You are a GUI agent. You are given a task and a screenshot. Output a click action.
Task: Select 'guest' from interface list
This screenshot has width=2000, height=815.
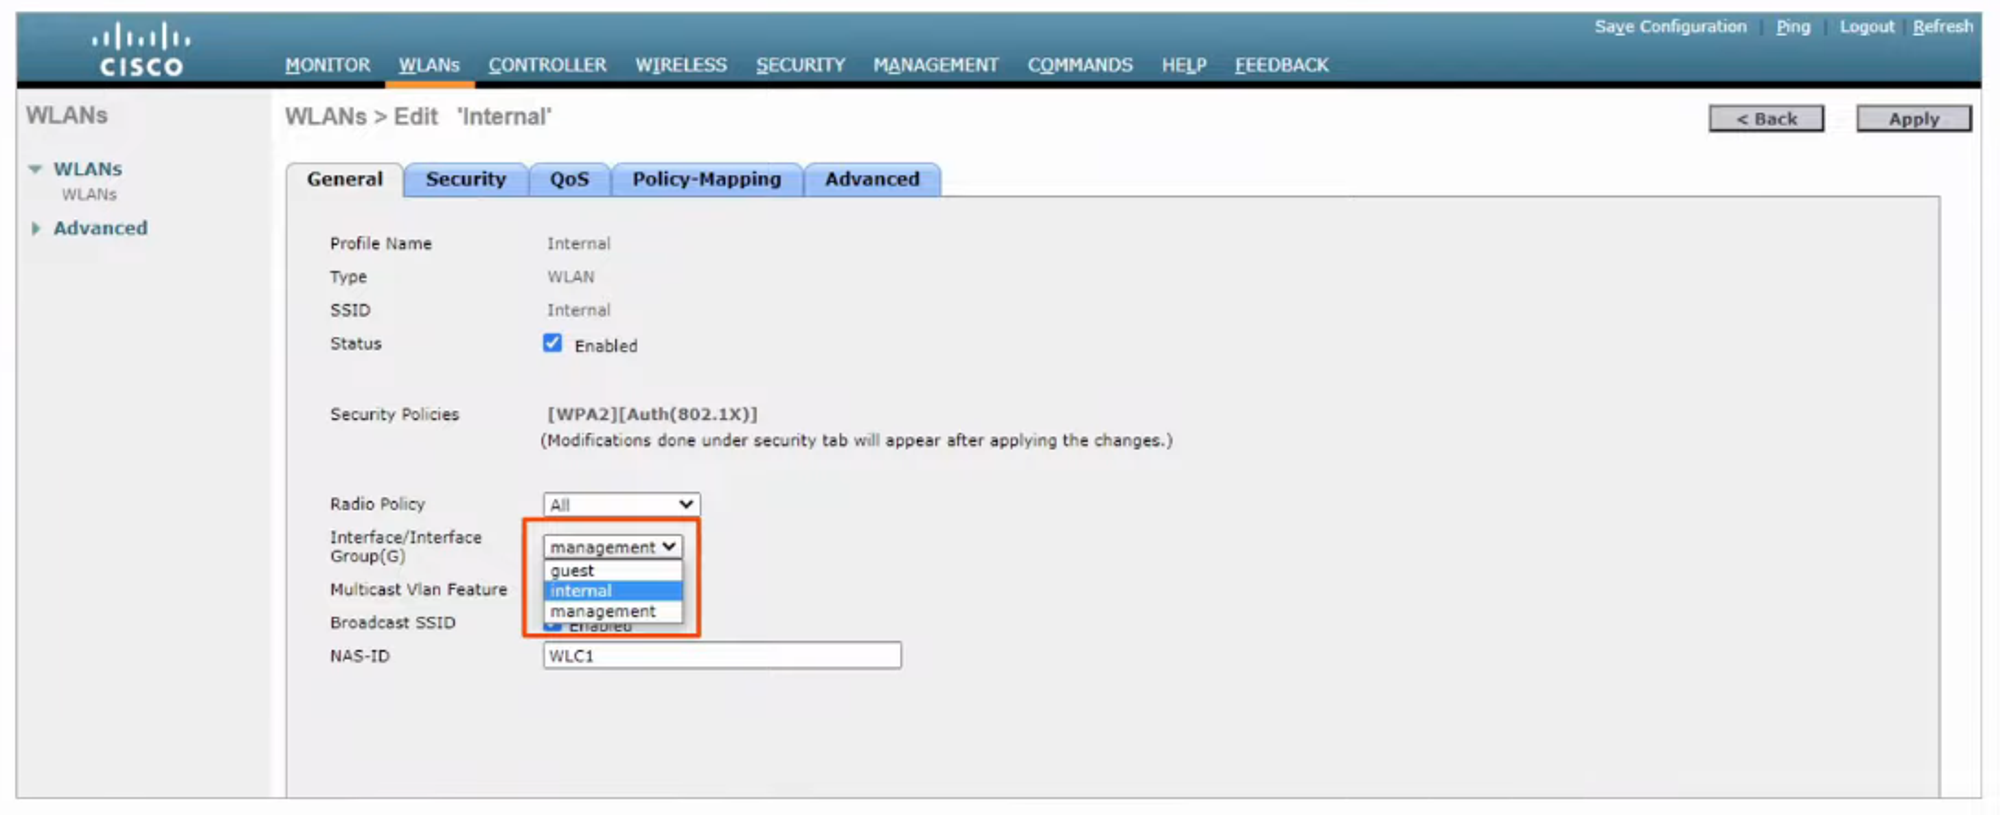point(573,570)
